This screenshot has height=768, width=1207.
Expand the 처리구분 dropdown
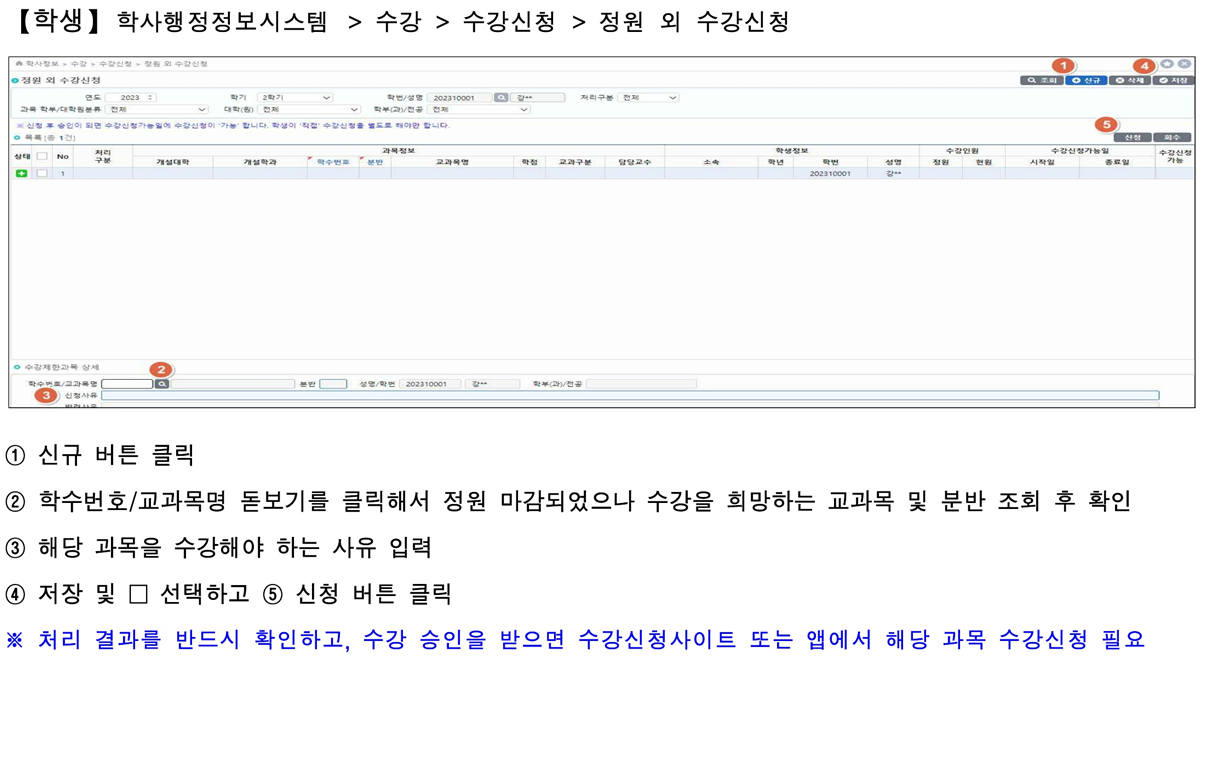648,98
